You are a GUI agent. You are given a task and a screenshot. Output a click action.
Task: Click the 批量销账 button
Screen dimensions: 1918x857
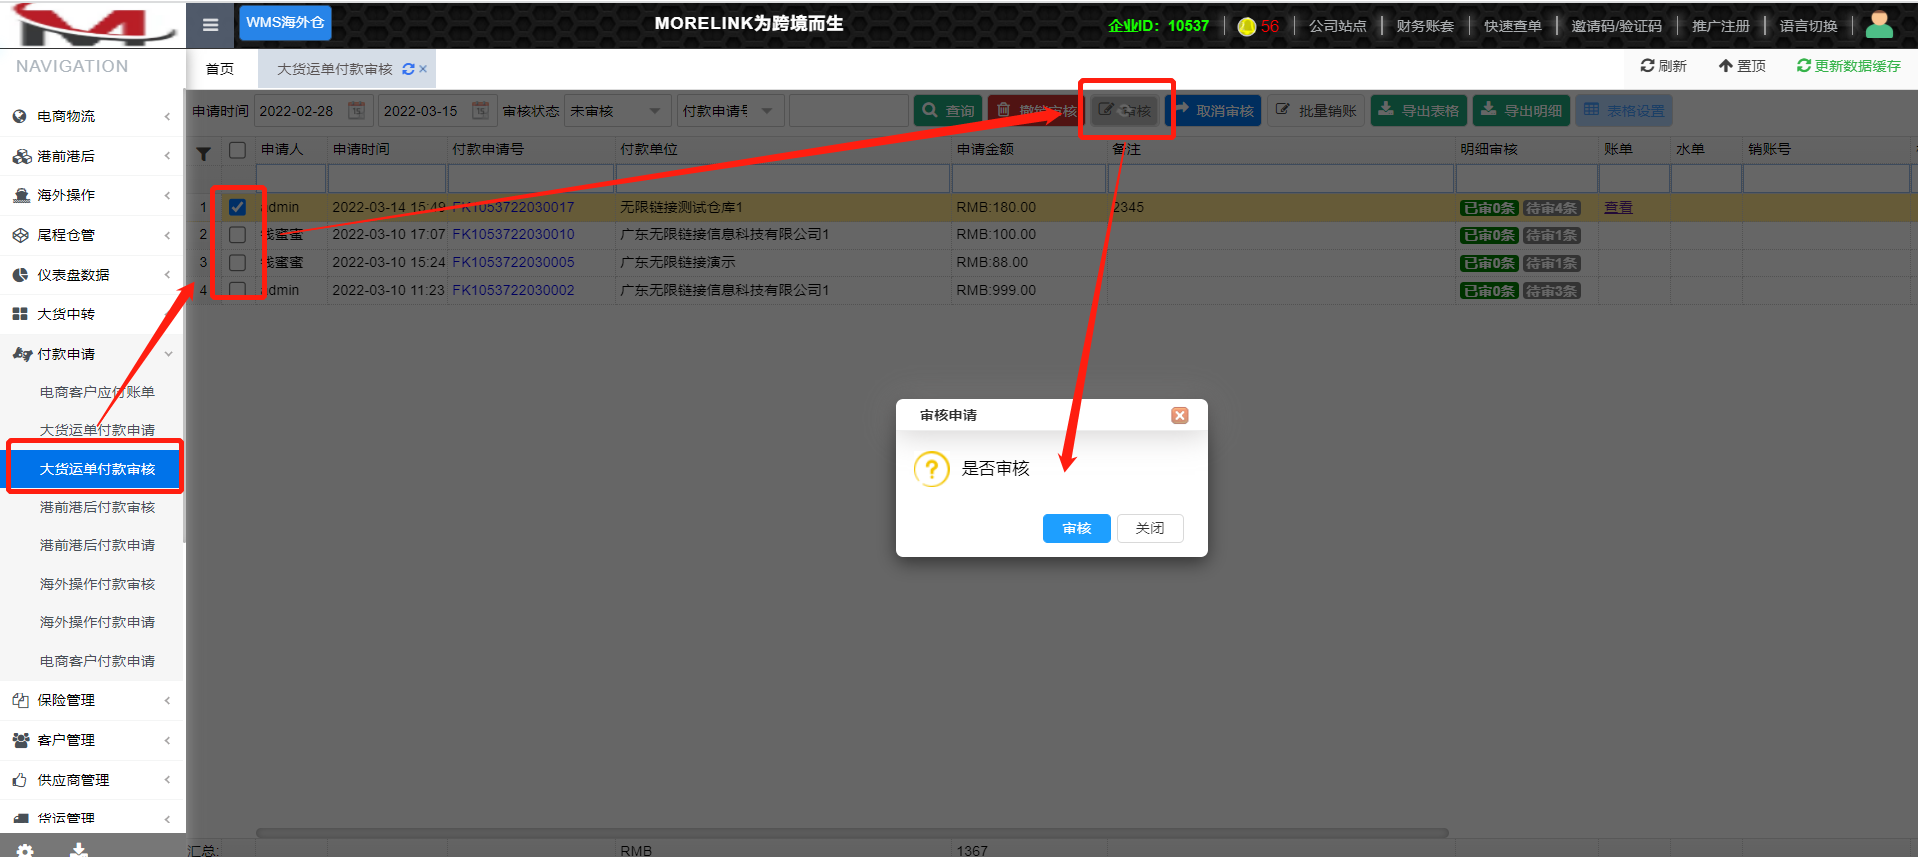tap(1316, 111)
